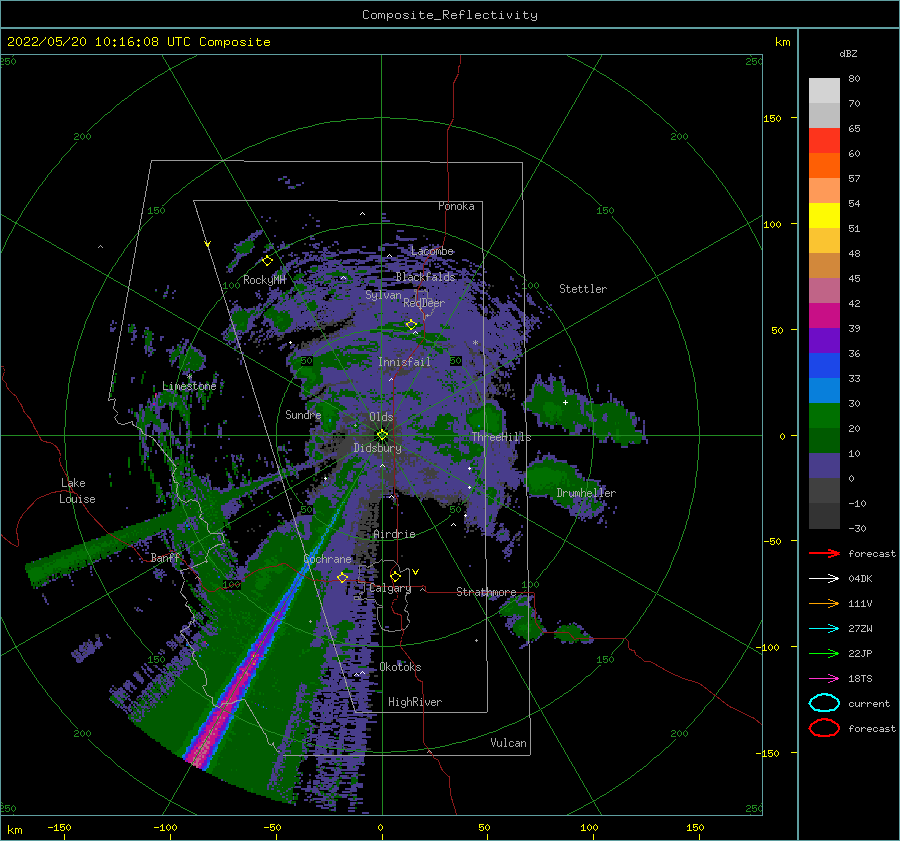Select the Drumheller city label
Screen dimensions: 900x841
coord(586,493)
